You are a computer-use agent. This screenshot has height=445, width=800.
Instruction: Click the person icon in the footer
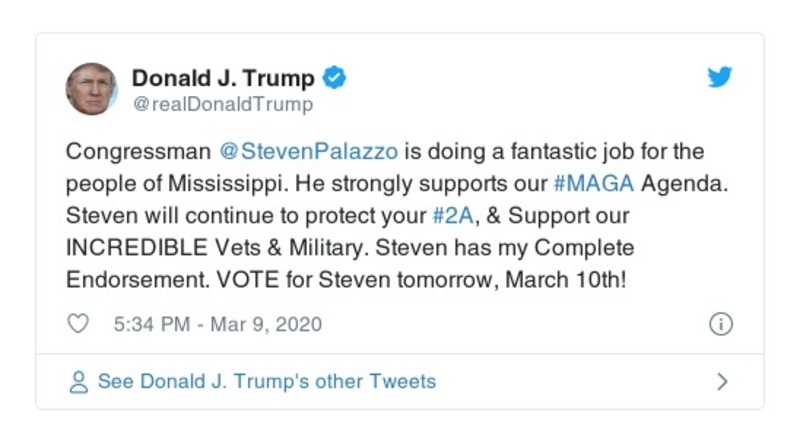[78, 382]
